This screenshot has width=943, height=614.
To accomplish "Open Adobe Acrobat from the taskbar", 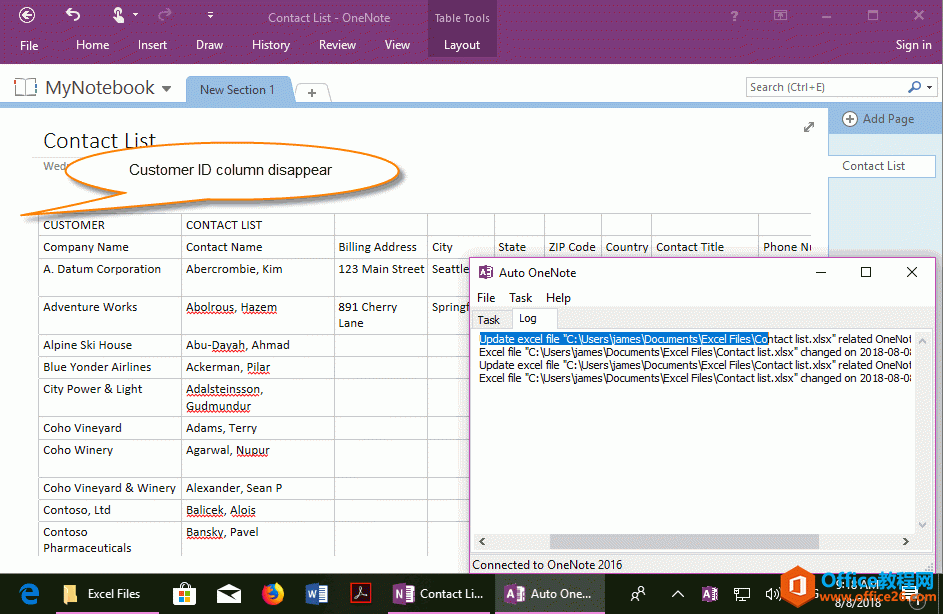I will click(361, 593).
